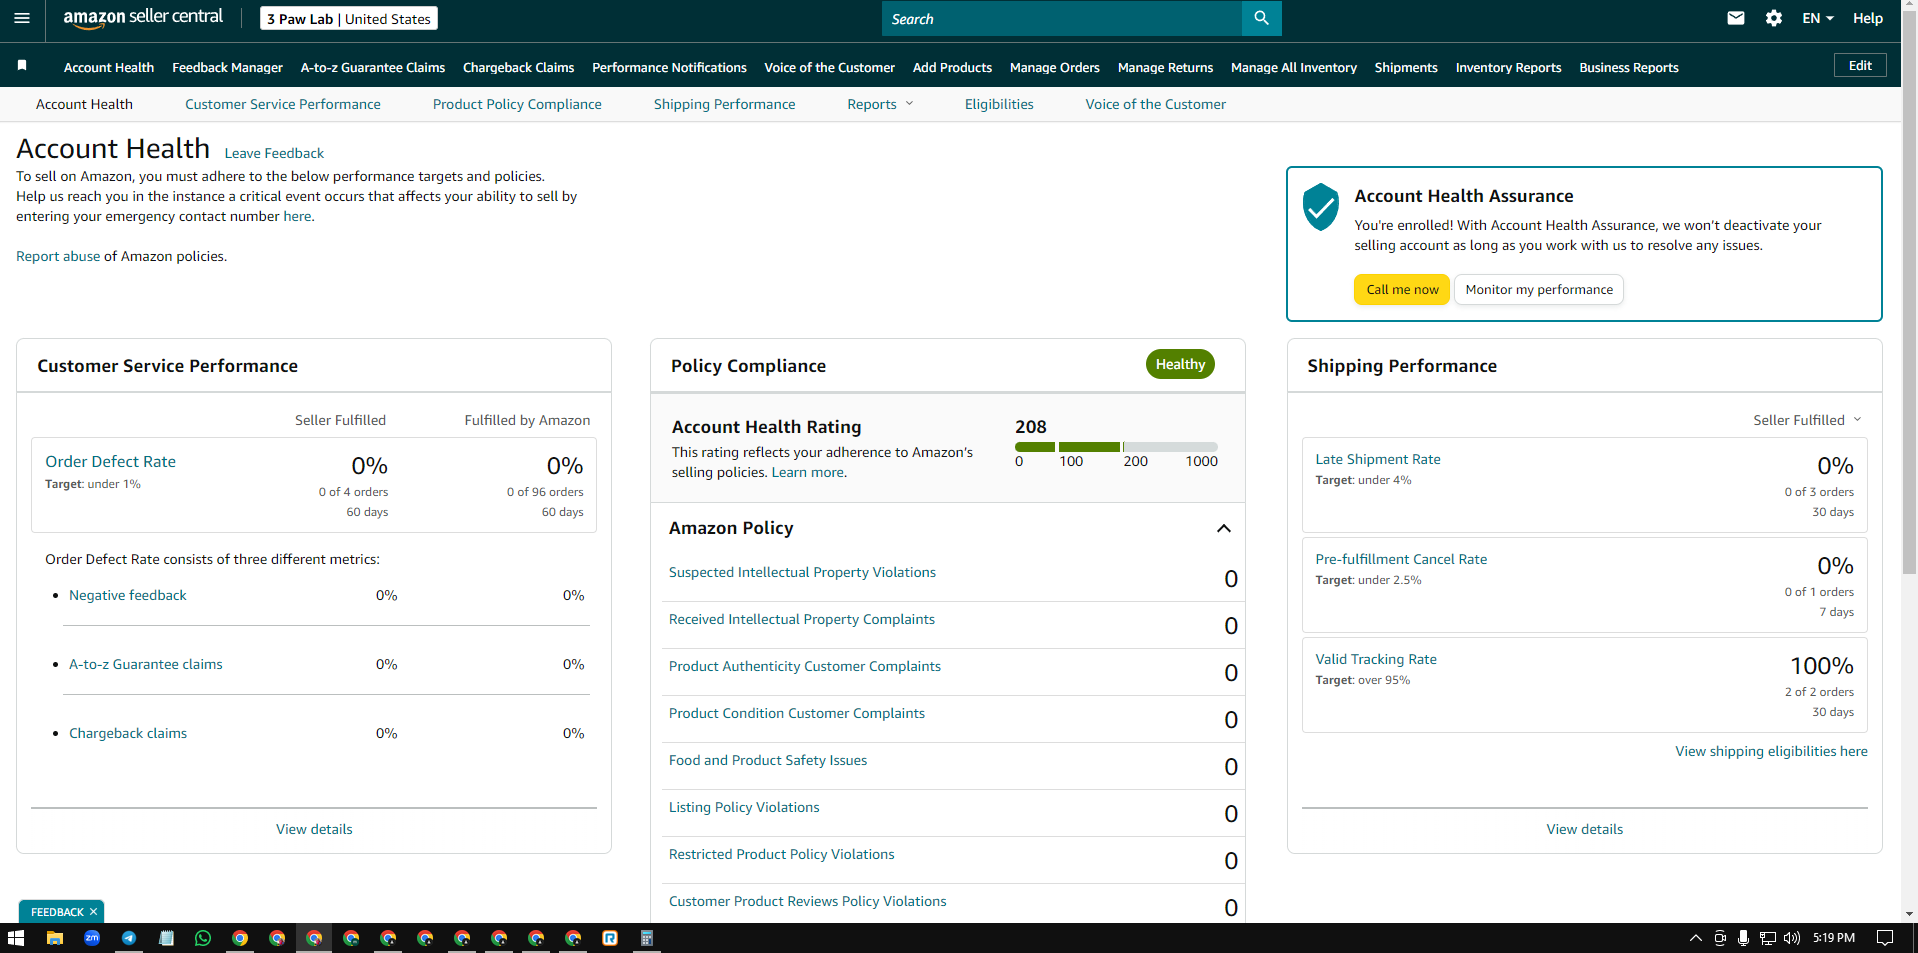Viewport: 1918px width, 953px height.
Task: Open A-to-z Guarantee Claims in top menu
Action: pos(373,67)
